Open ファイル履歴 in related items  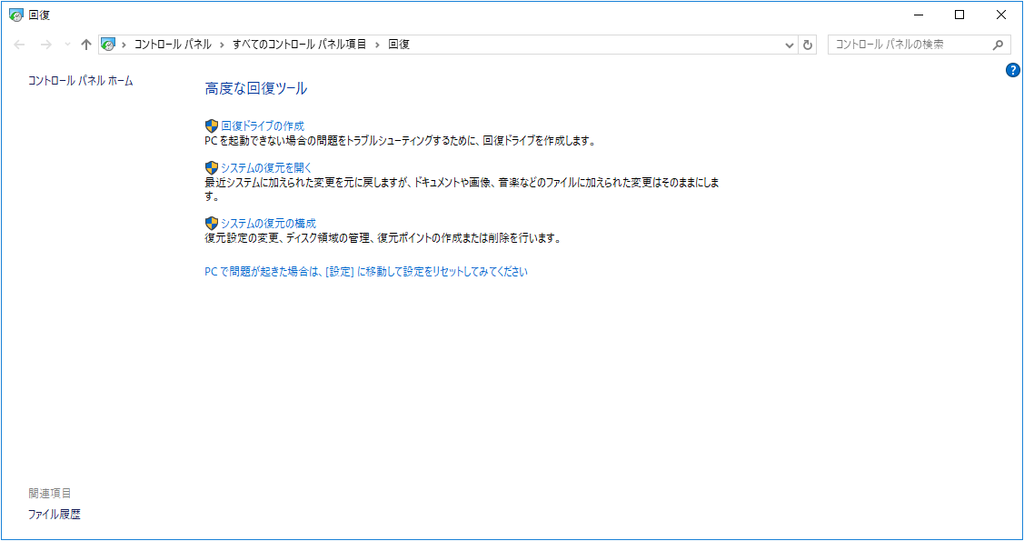click(x=54, y=514)
